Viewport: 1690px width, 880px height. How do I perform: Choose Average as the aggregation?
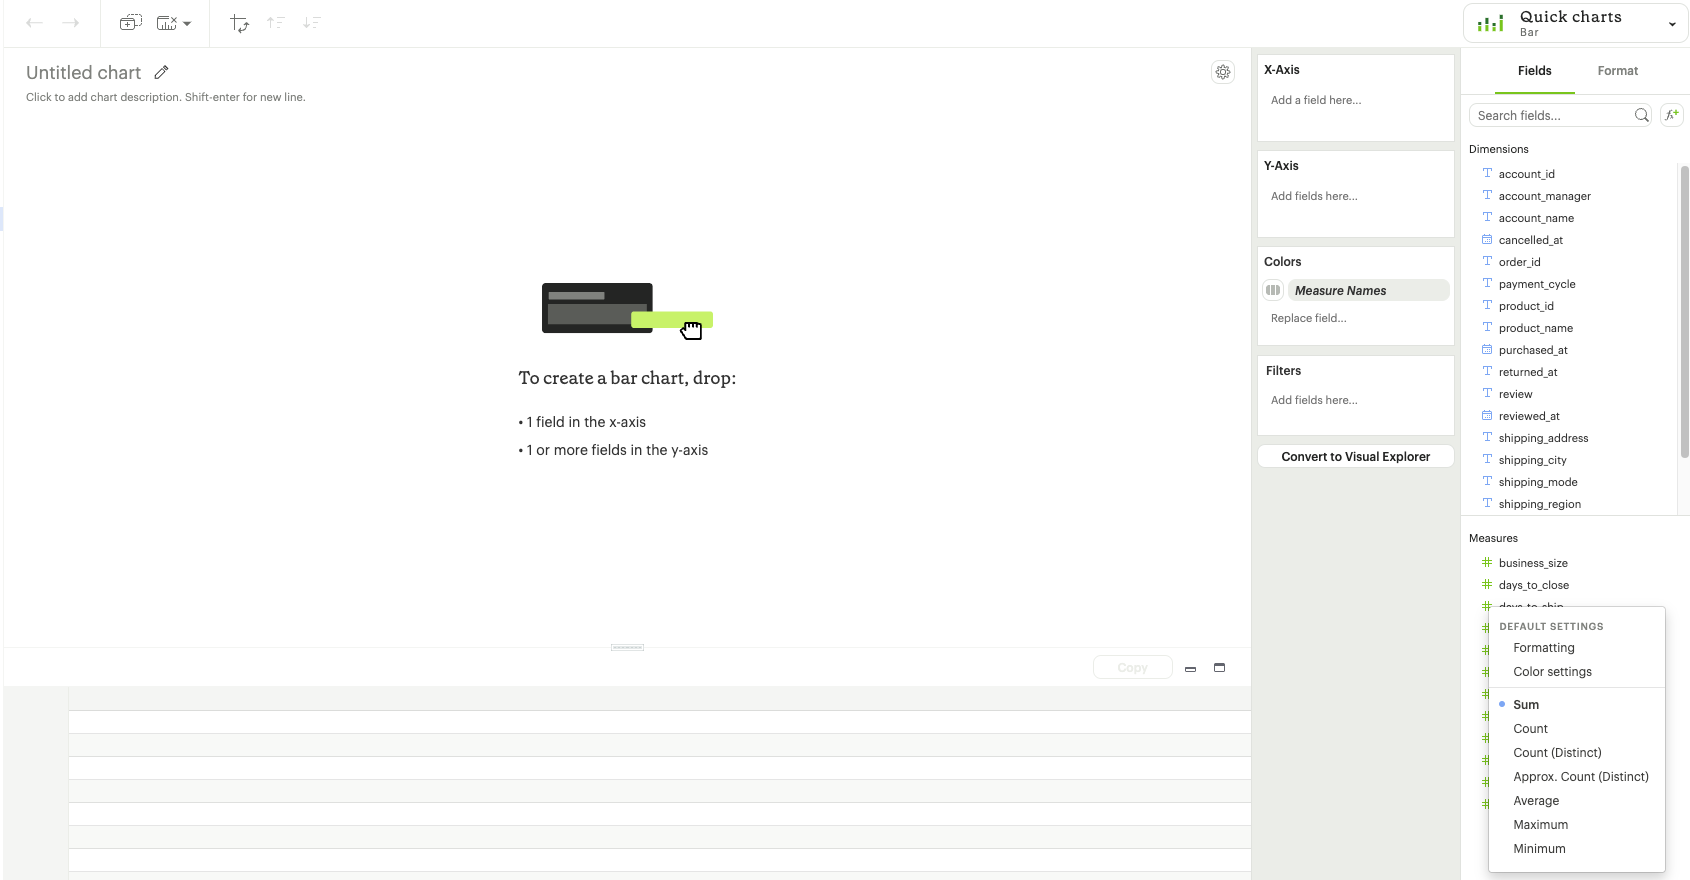click(1536, 801)
